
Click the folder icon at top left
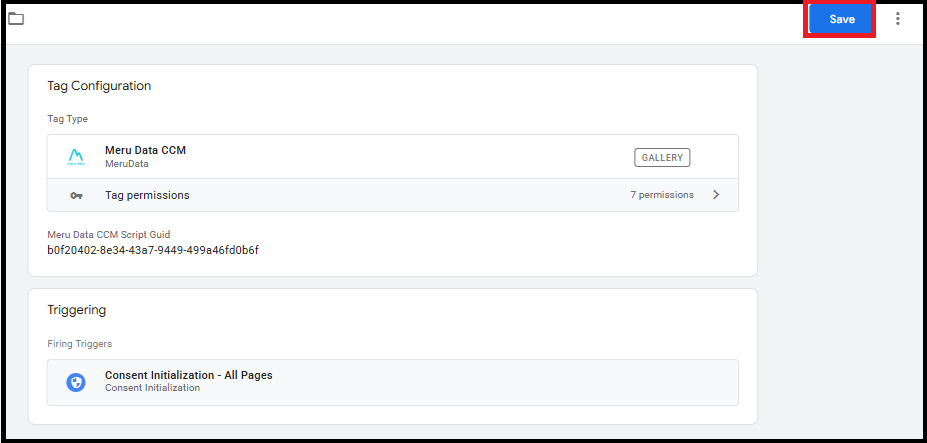point(16,19)
